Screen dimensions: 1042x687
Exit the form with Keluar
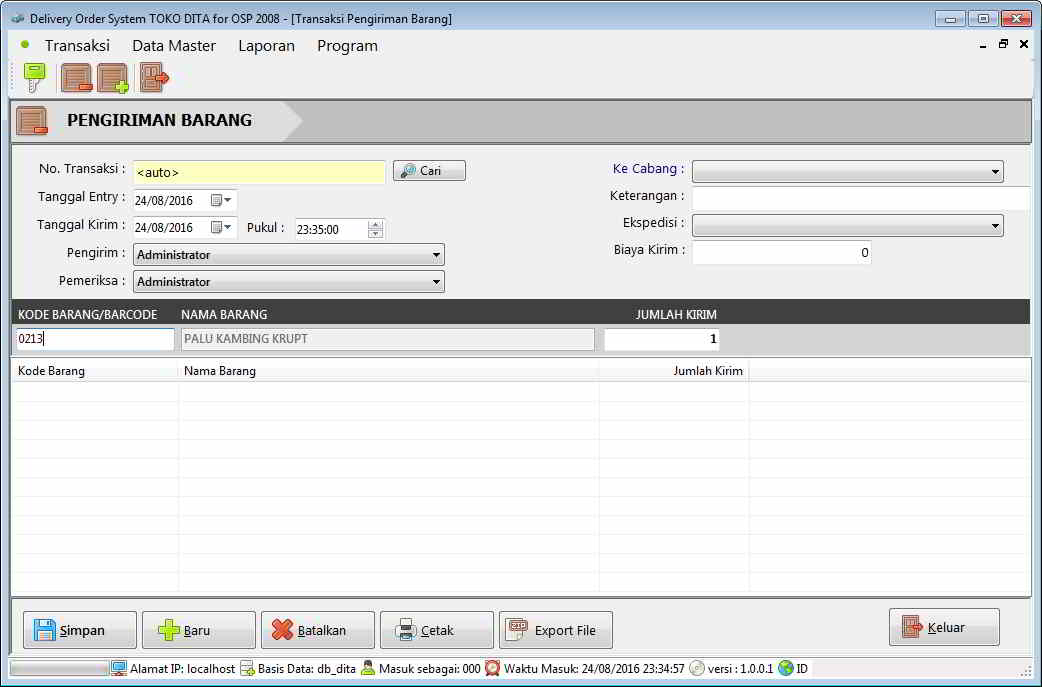point(943,627)
